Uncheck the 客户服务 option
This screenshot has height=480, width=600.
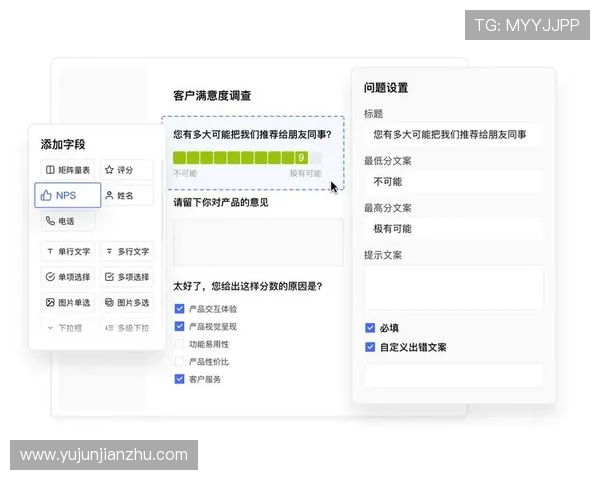[179, 379]
